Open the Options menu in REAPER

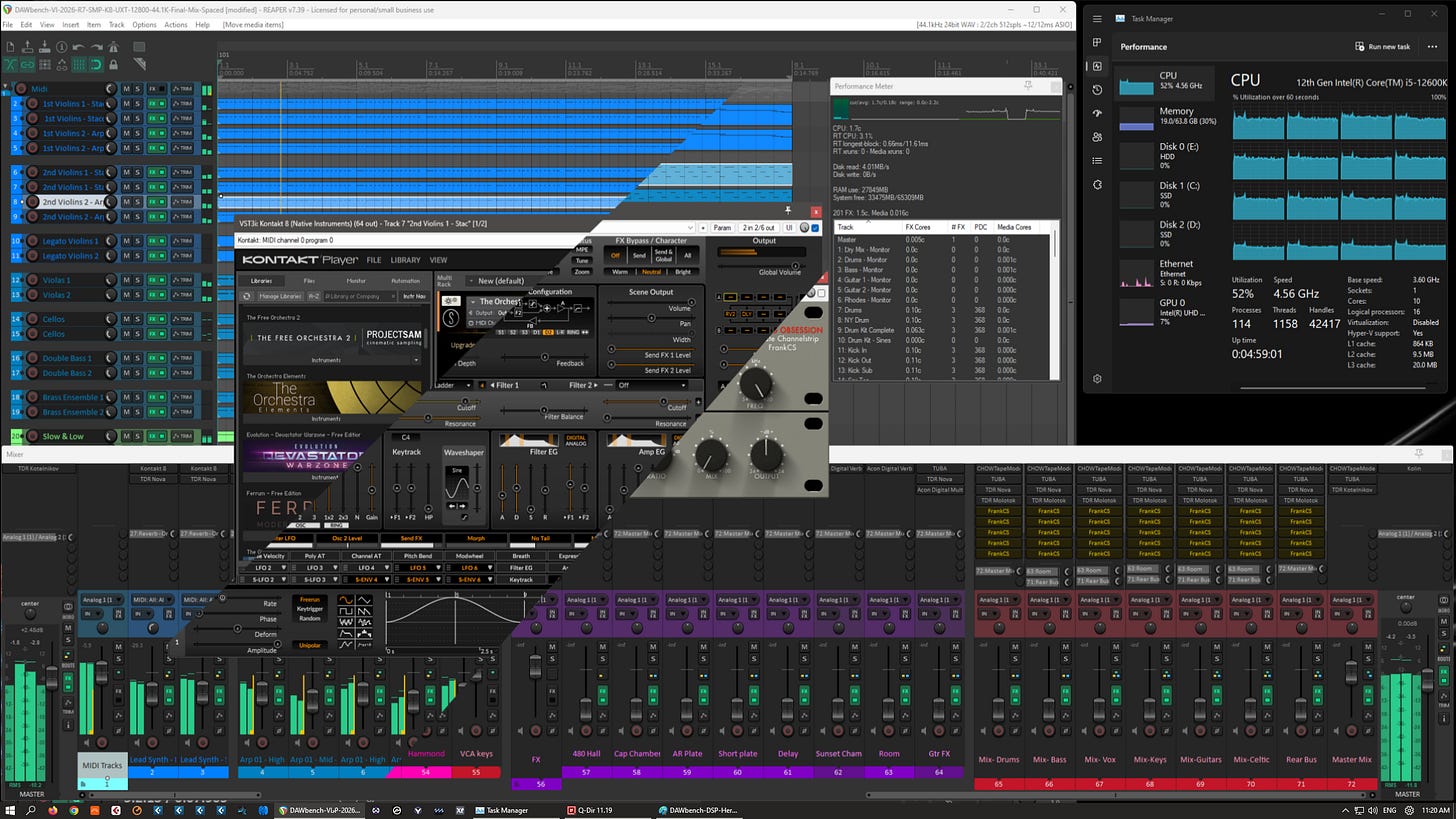[x=144, y=24]
